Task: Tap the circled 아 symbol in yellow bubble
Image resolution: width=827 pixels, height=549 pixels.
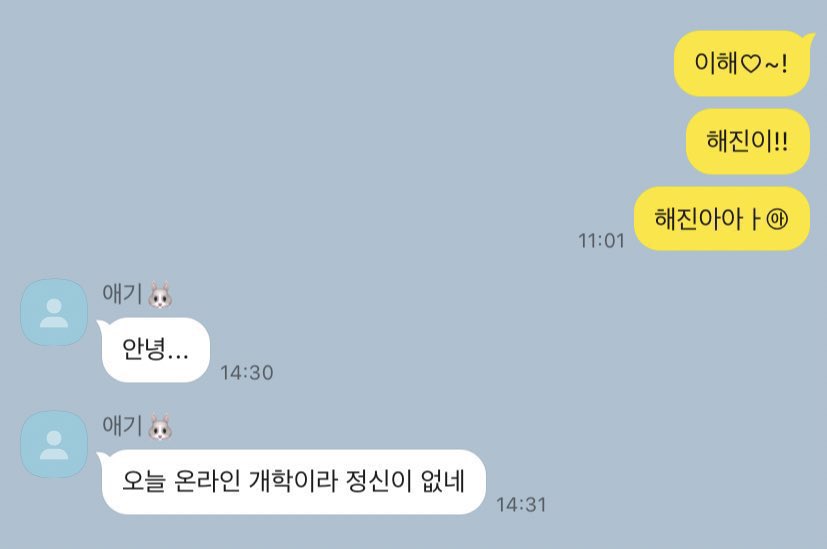Action: tap(777, 219)
